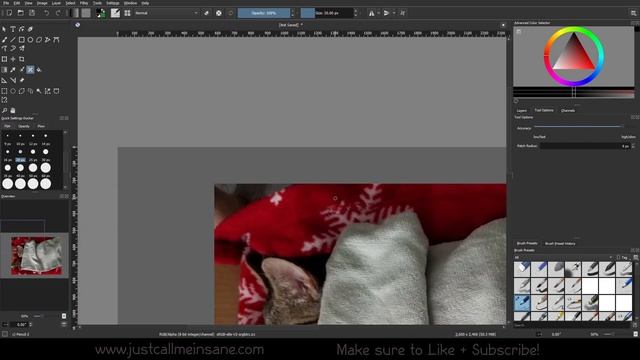The image size is (640, 360).
Task: Switch to the Layers tab
Action: (522, 111)
